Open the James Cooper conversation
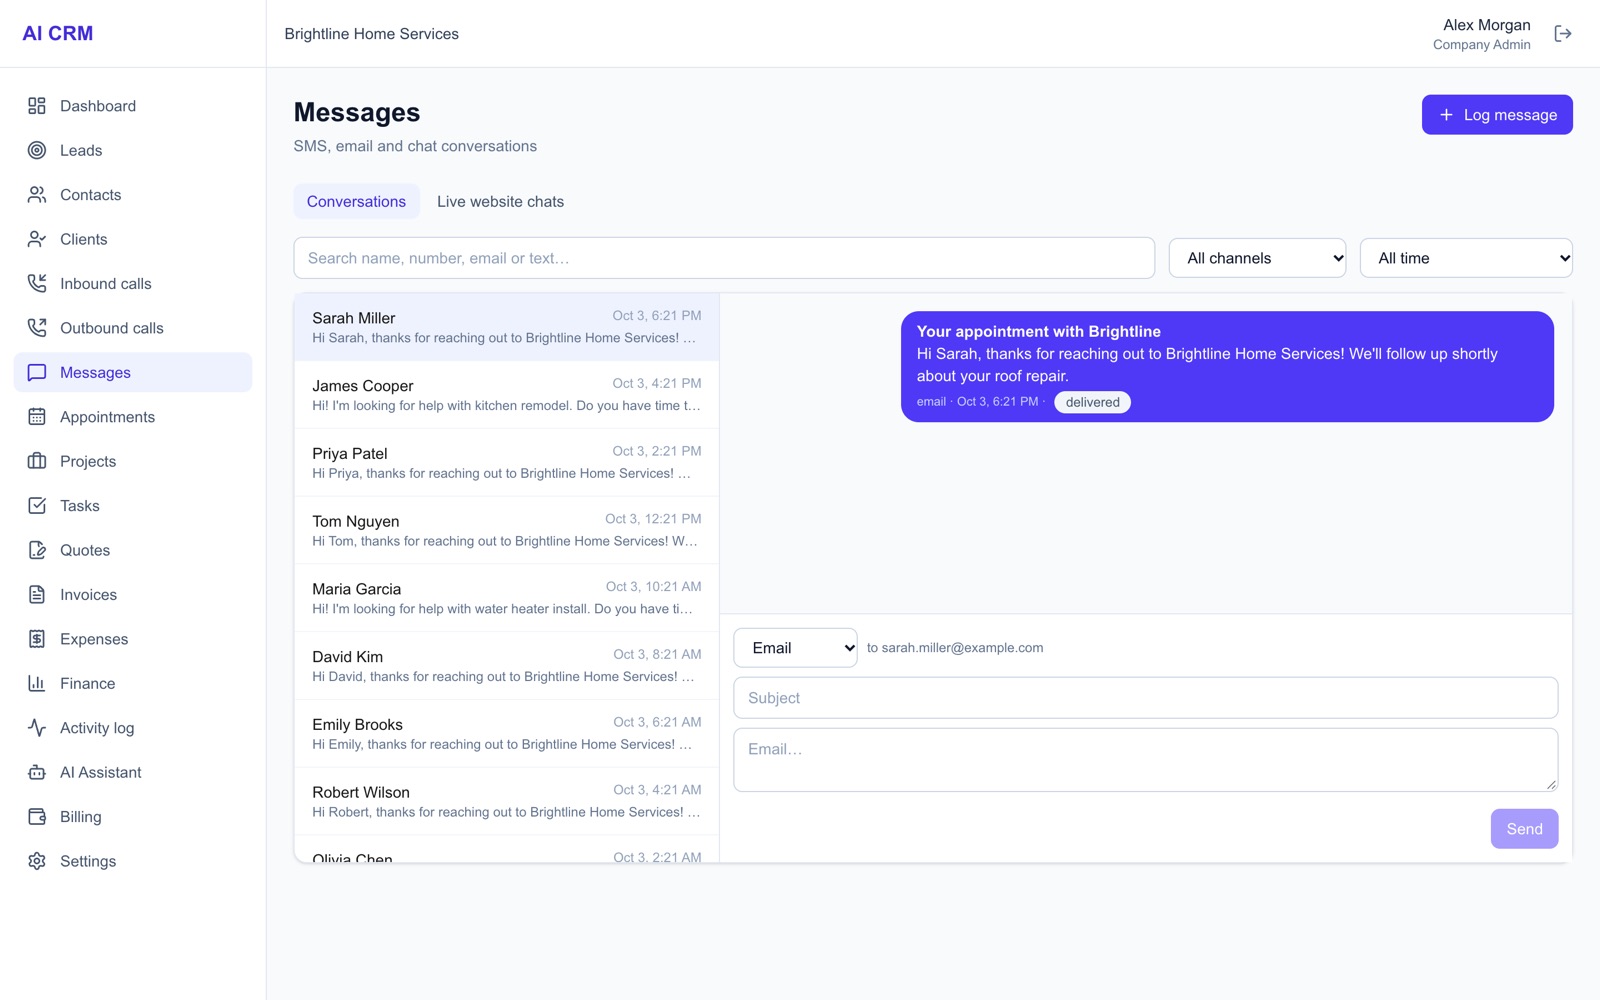This screenshot has width=1600, height=1000. (507, 395)
